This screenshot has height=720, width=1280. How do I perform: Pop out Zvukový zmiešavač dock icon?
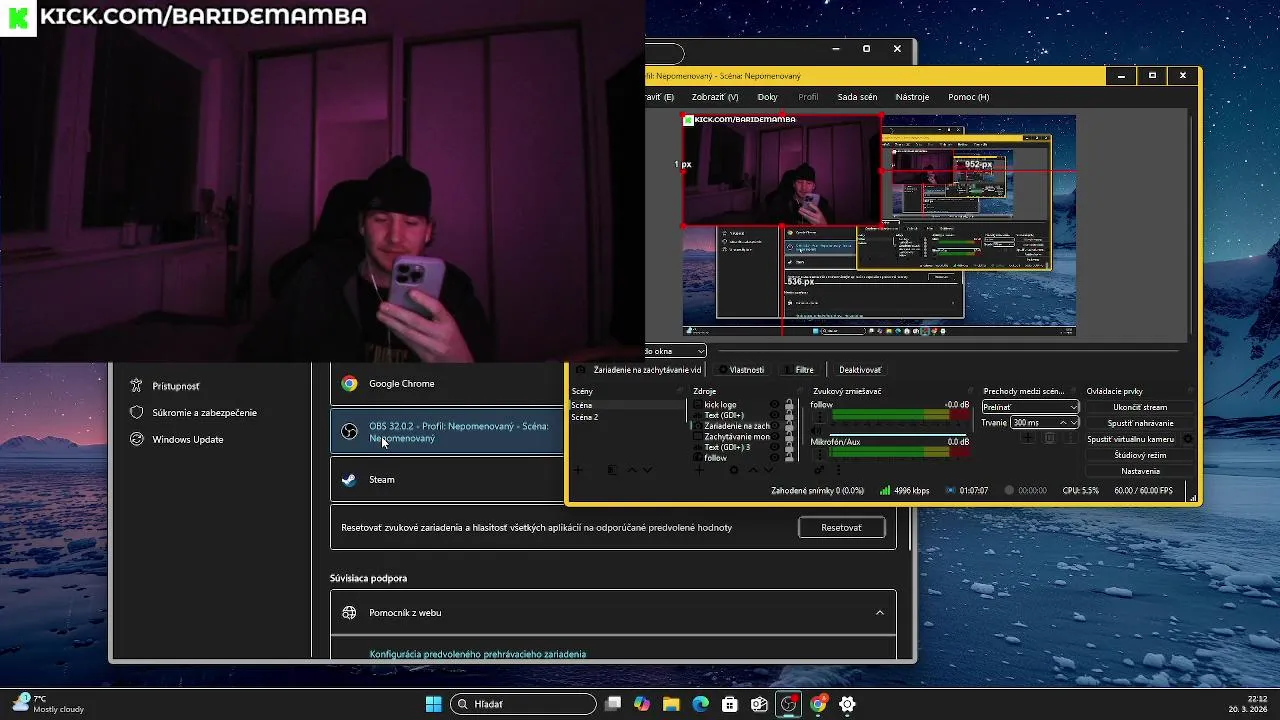(970, 390)
